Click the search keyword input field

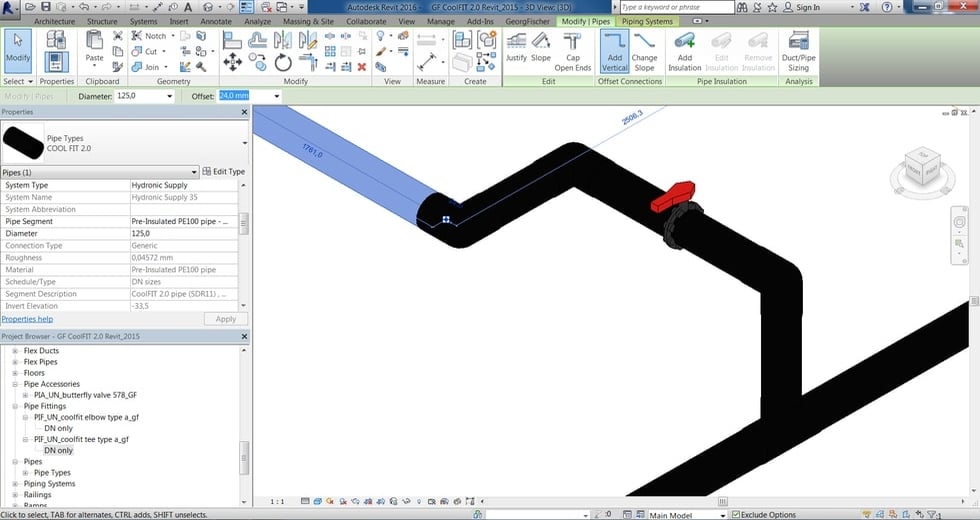tap(677, 7)
